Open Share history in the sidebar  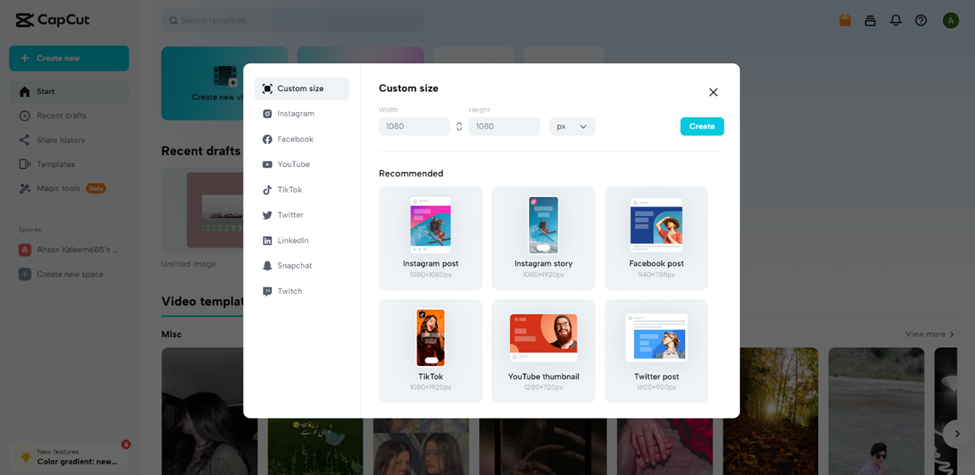(69, 140)
